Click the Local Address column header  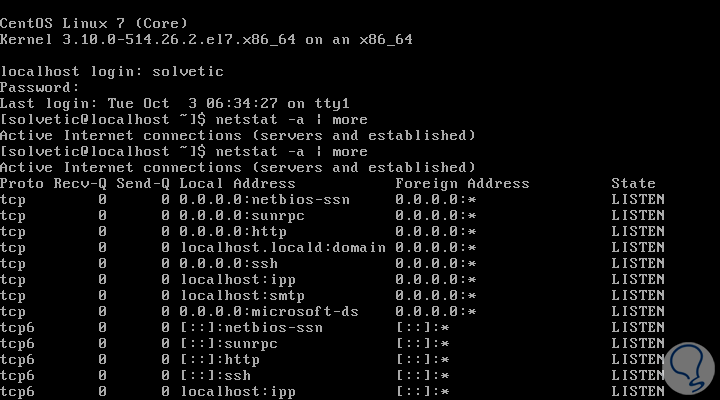coord(237,183)
